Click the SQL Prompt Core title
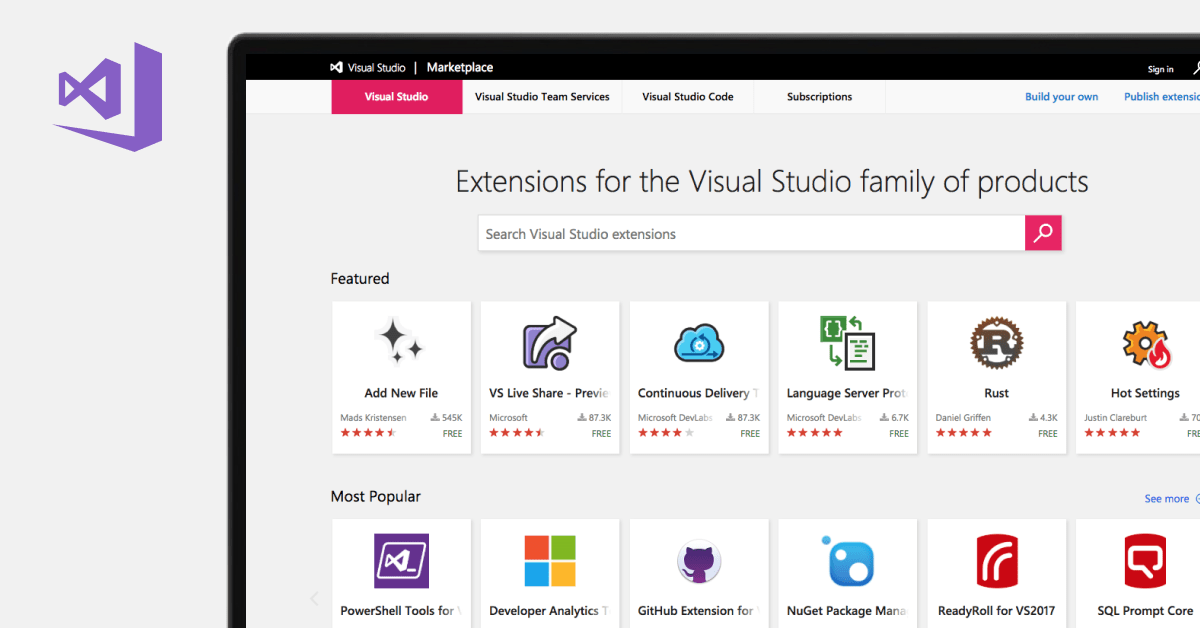 pyautogui.click(x=1145, y=610)
